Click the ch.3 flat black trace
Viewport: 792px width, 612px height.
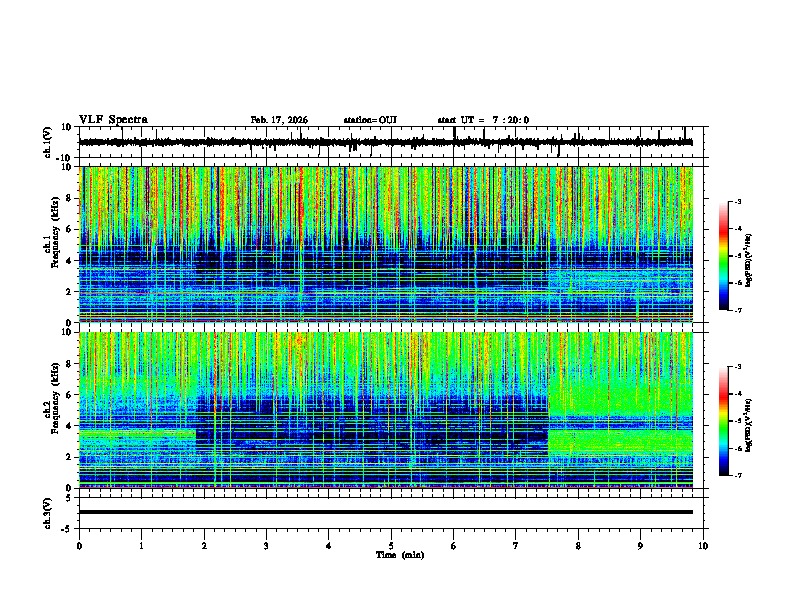[386, 512]
